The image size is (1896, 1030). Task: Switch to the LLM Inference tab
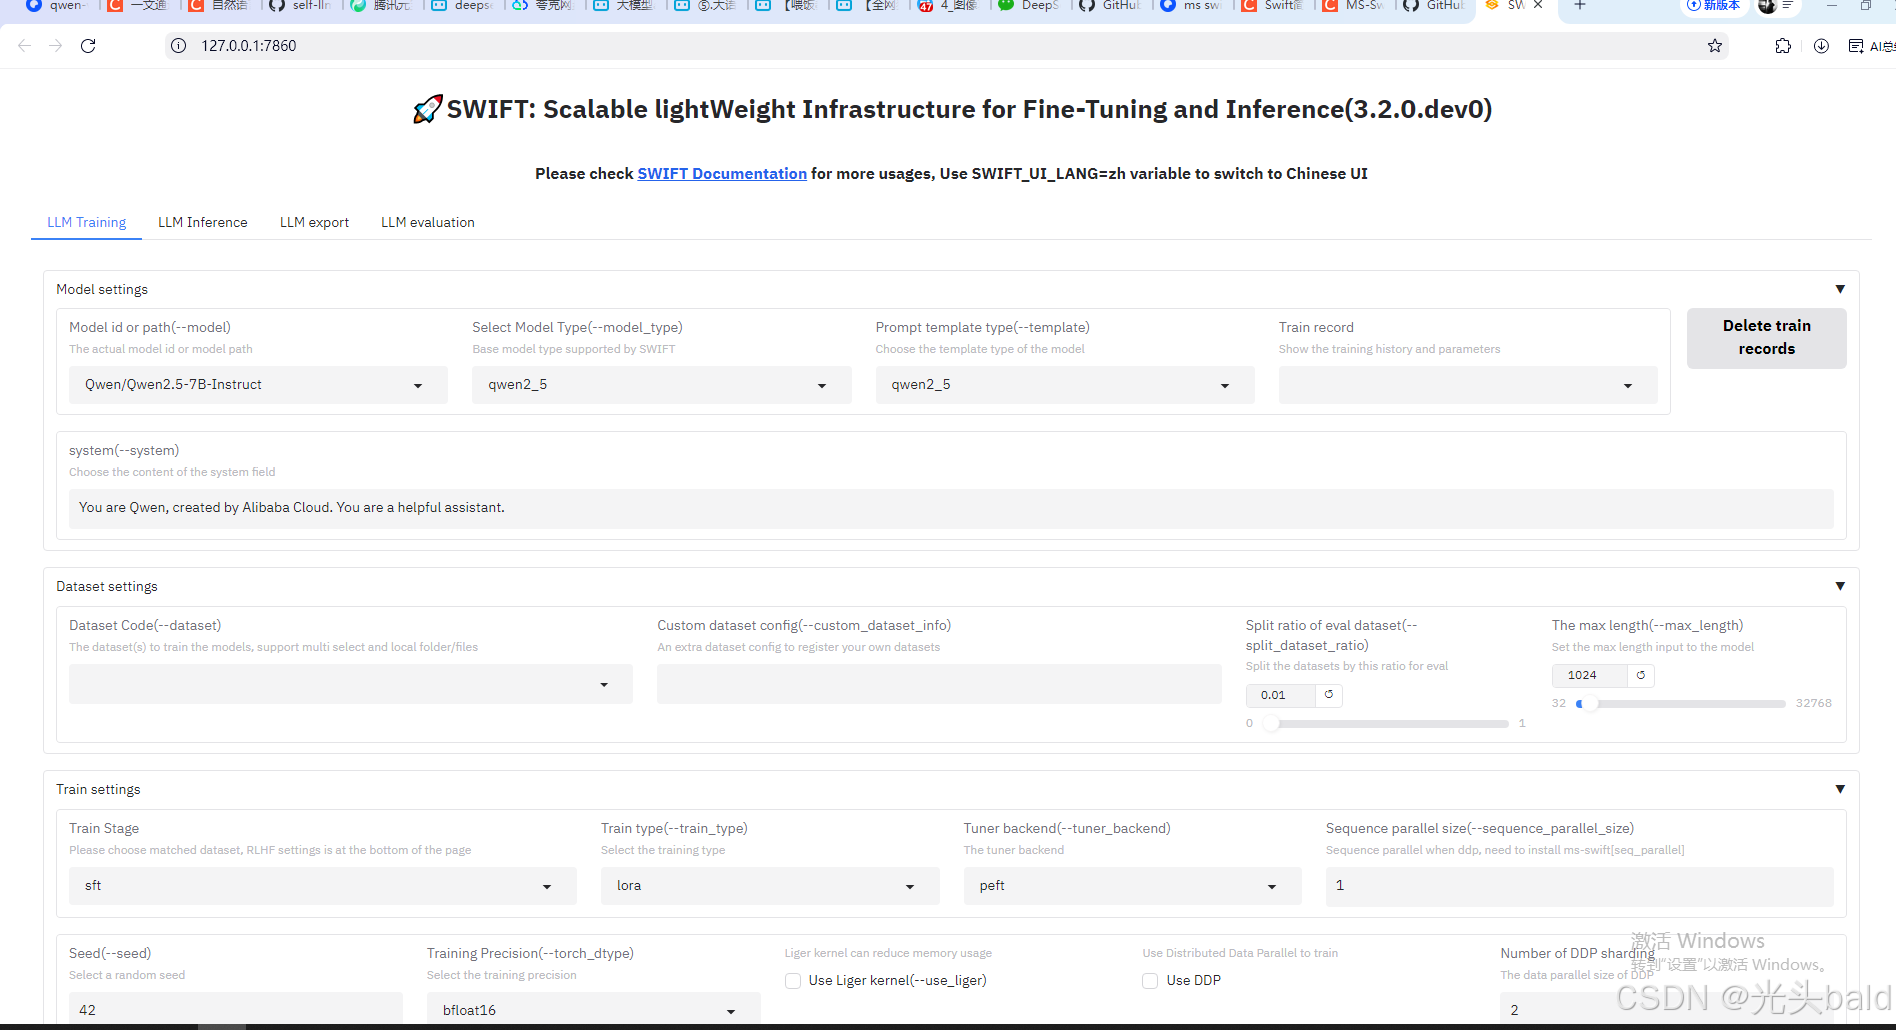[203, 222]
